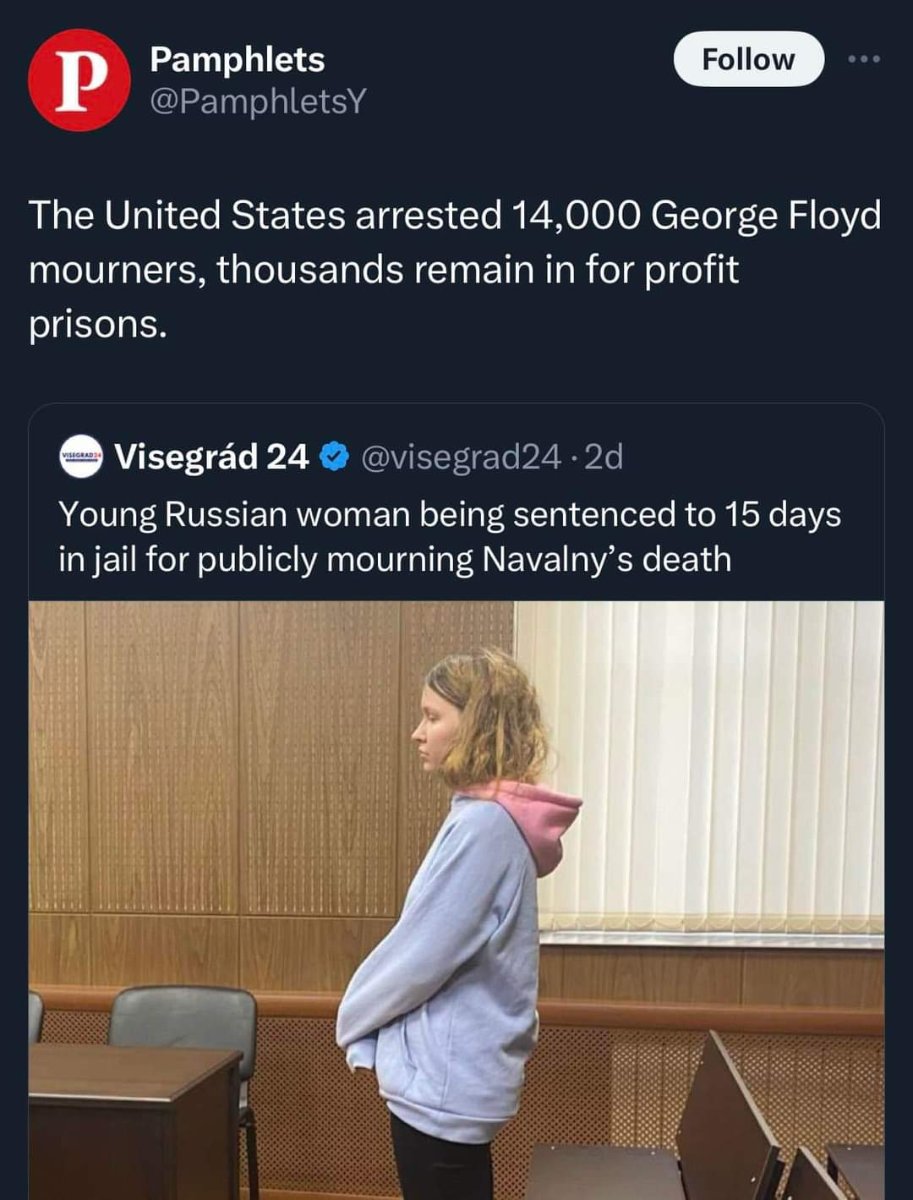Image resolution: width=913 pixels, height=1200 pixels.
Task: Click the window blinds in the photo
Action: click(x=700, y=760)
